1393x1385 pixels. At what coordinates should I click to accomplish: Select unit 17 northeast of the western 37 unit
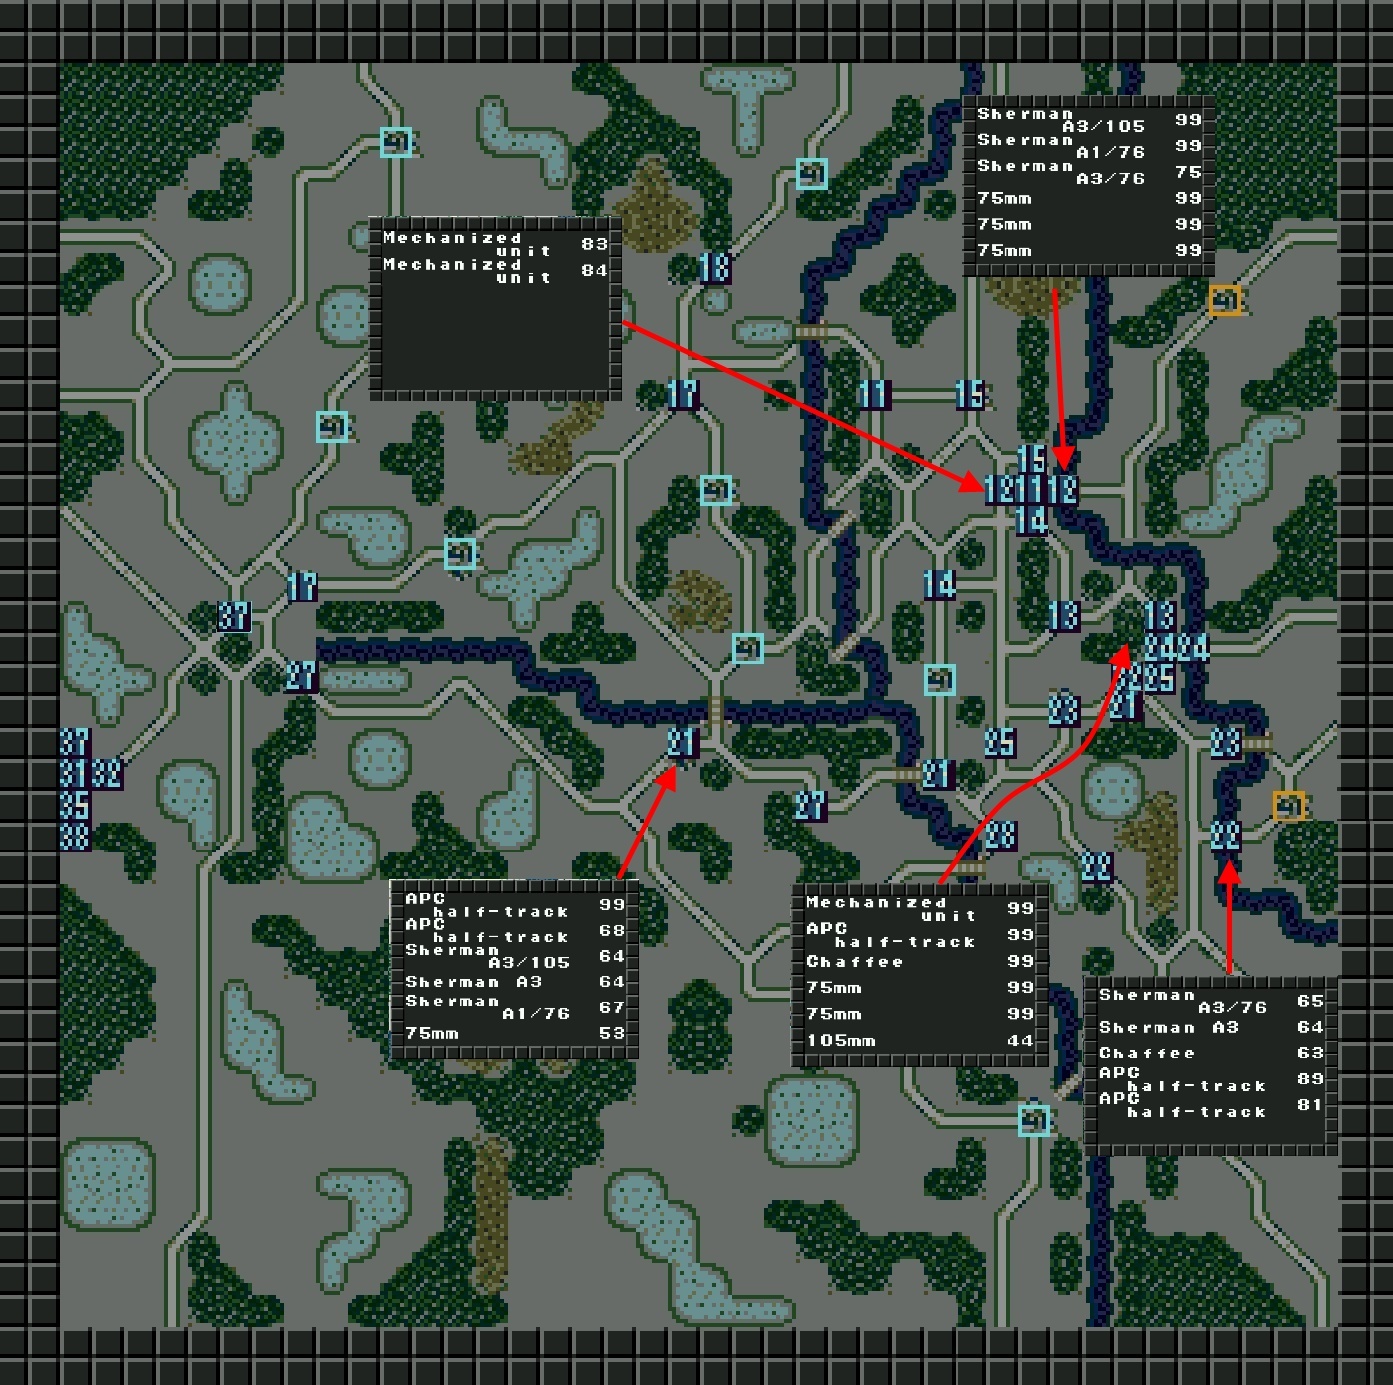302,587
